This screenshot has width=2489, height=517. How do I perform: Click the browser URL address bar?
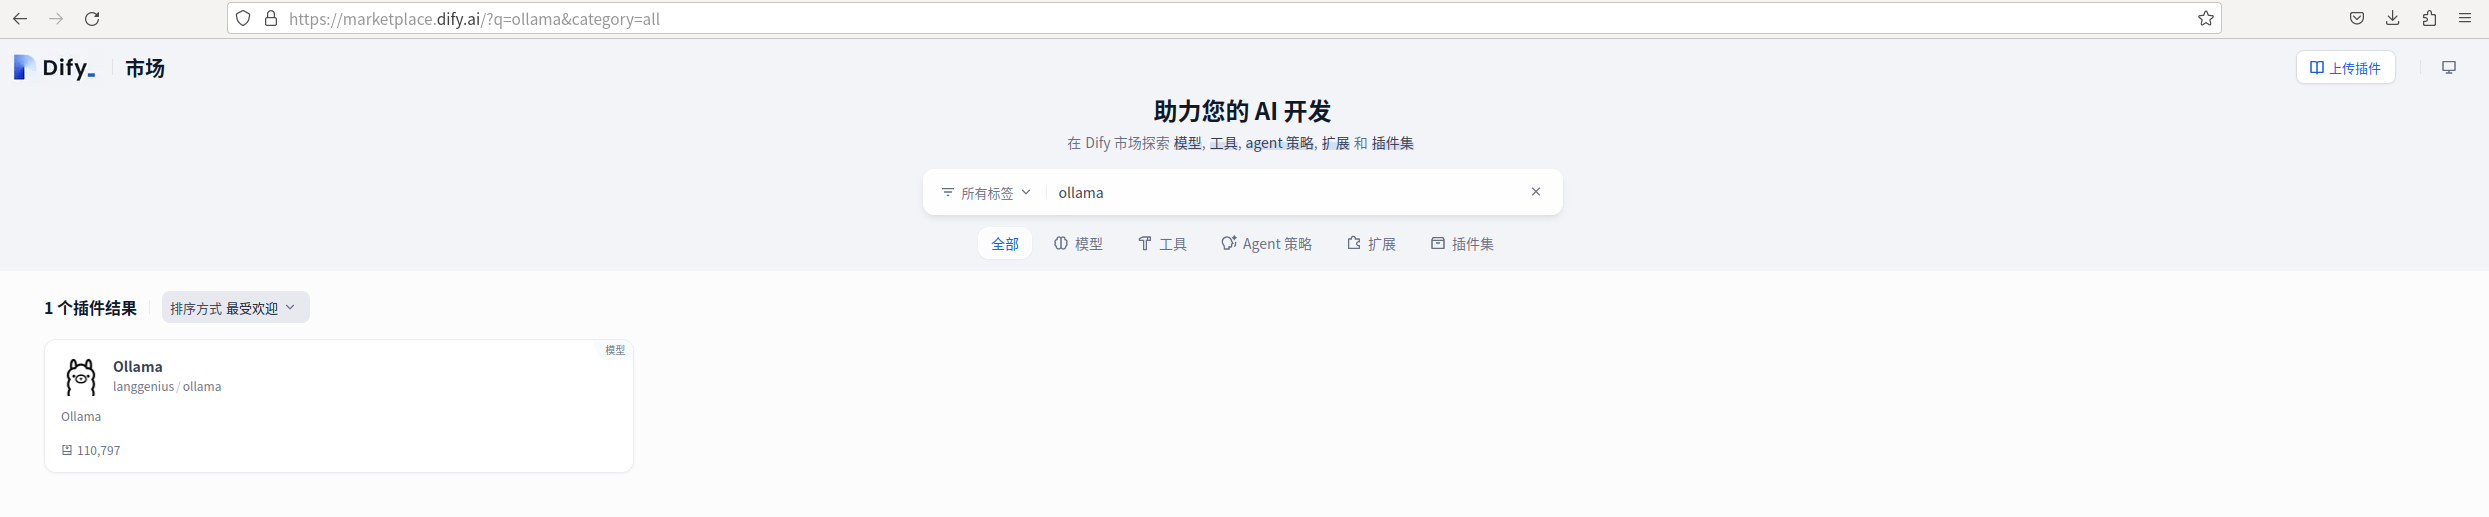click(1225, 18)
